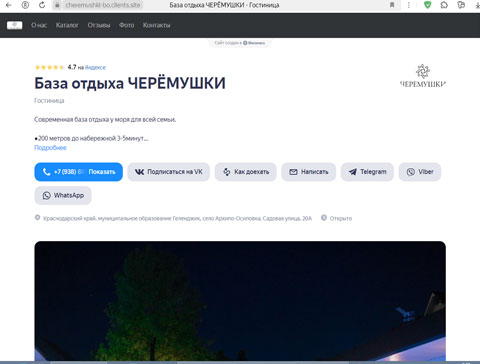Click the Краснодарский край address text
This screenshot has width=480, height=364.
[x=177, y=218]
